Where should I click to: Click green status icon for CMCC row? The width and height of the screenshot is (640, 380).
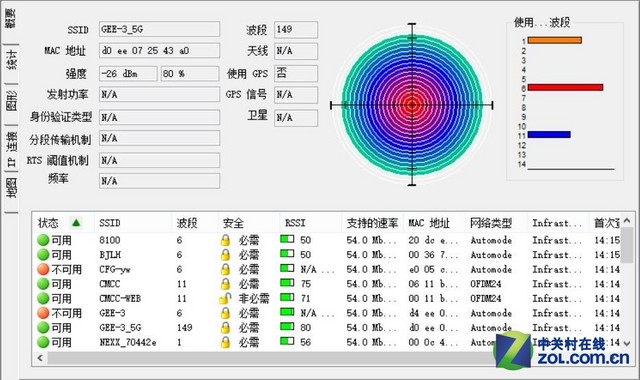(x=43, y=284)
